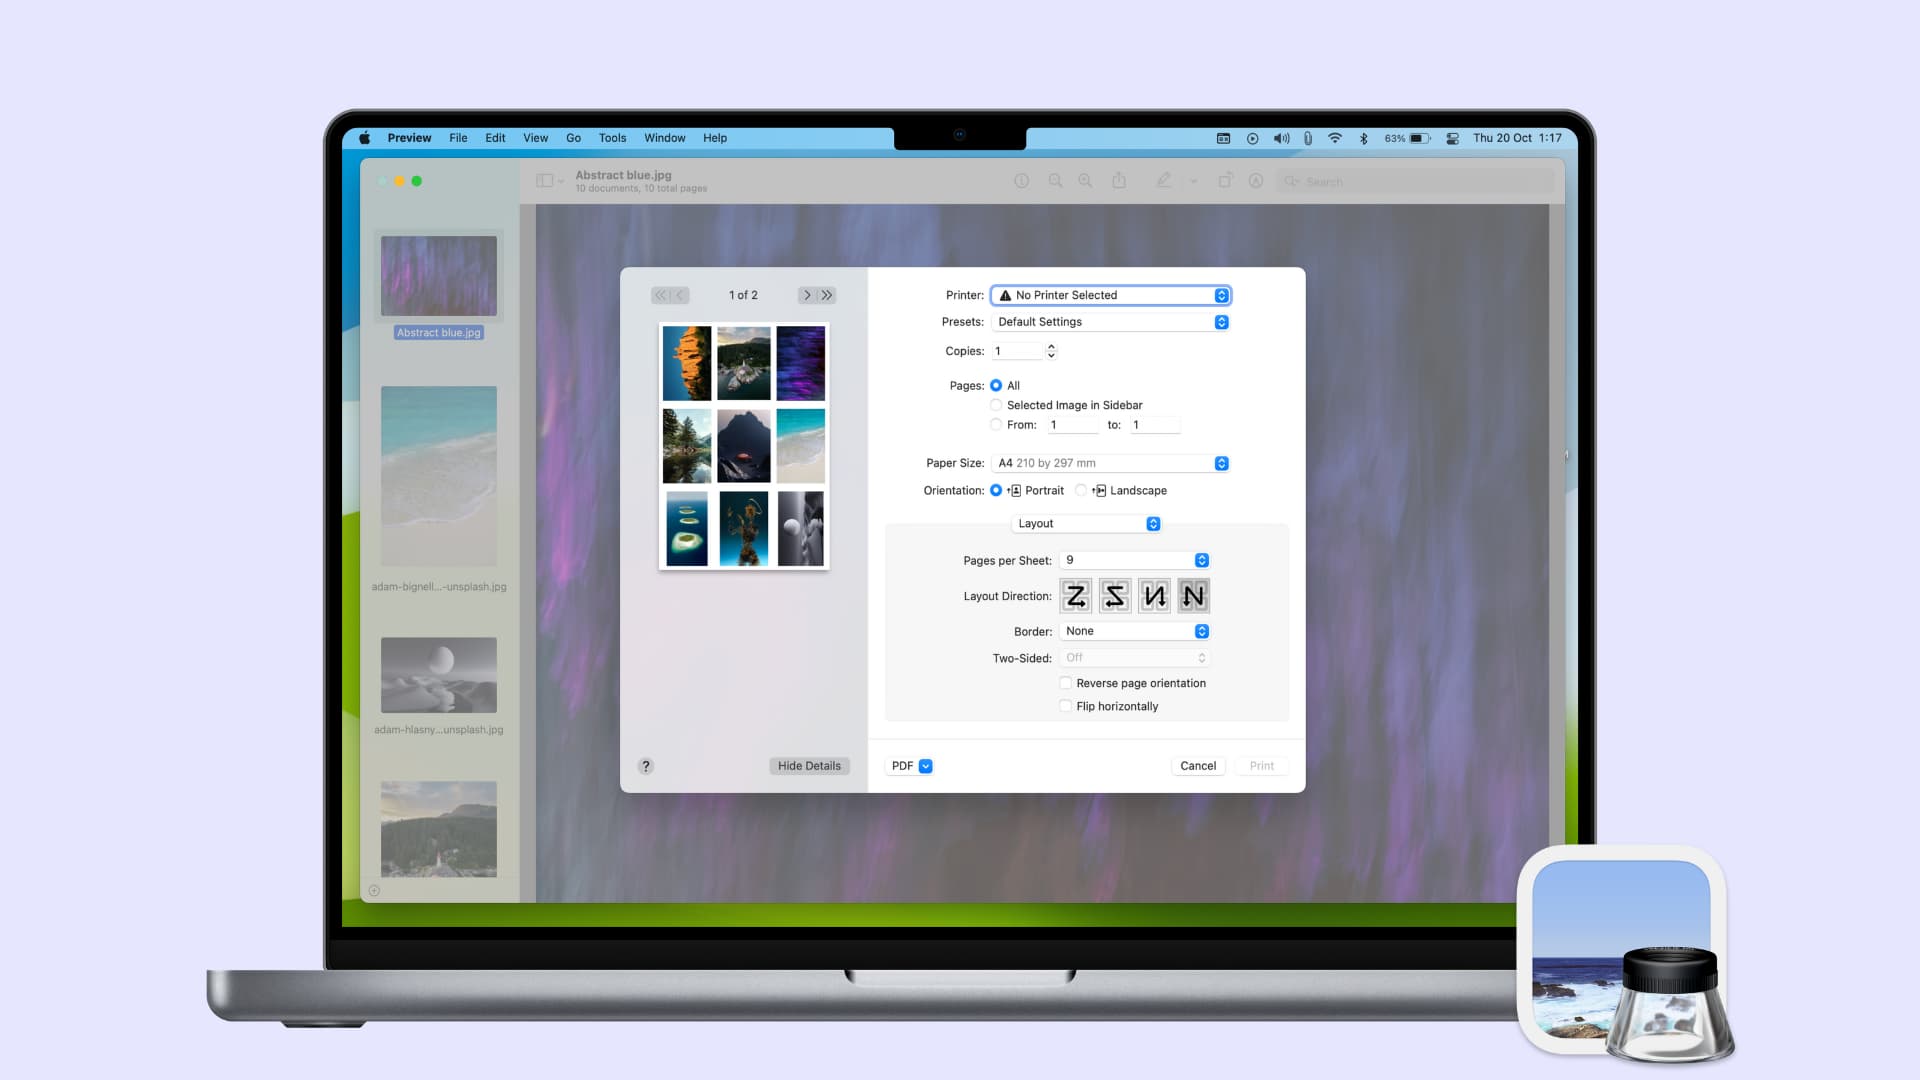Check the Flip horizontally option
The height and width of the screenshot is (1080, 1920).
coord(1066,706)
